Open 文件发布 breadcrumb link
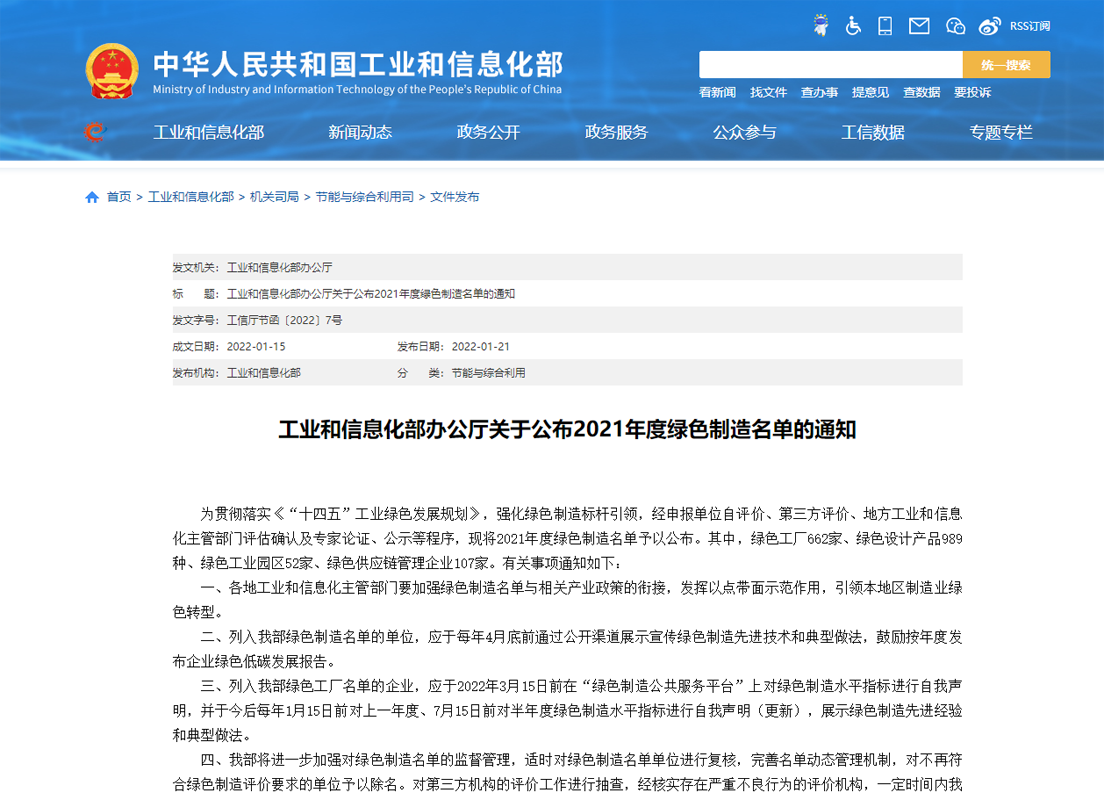 tap(455, 197)
